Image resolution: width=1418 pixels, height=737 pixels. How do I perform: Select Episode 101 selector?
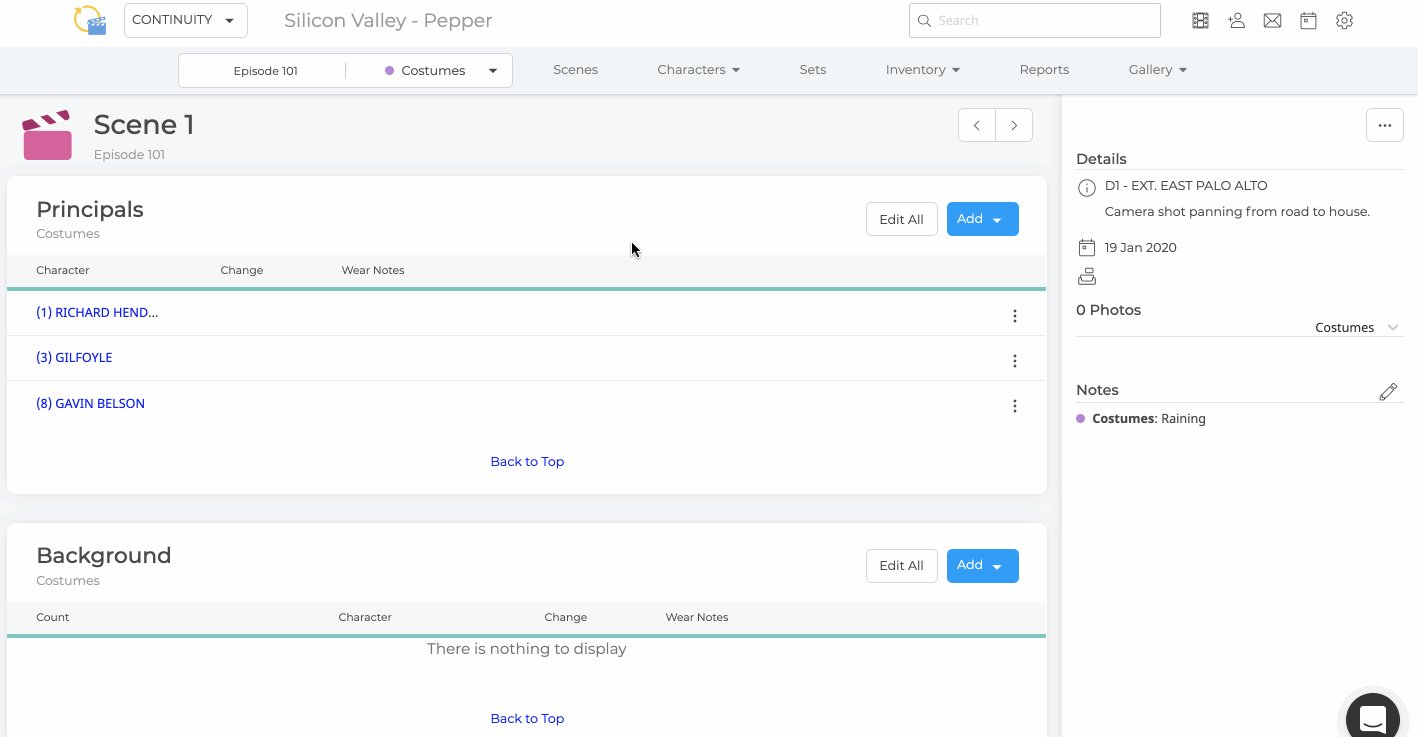[265, 71]
